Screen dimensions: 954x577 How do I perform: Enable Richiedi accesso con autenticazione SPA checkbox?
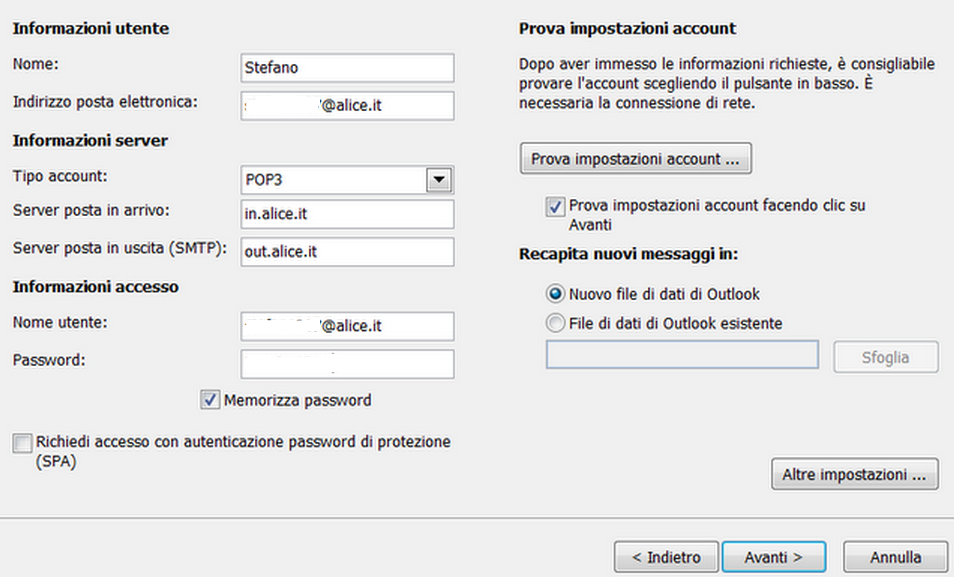pos(23,443)
